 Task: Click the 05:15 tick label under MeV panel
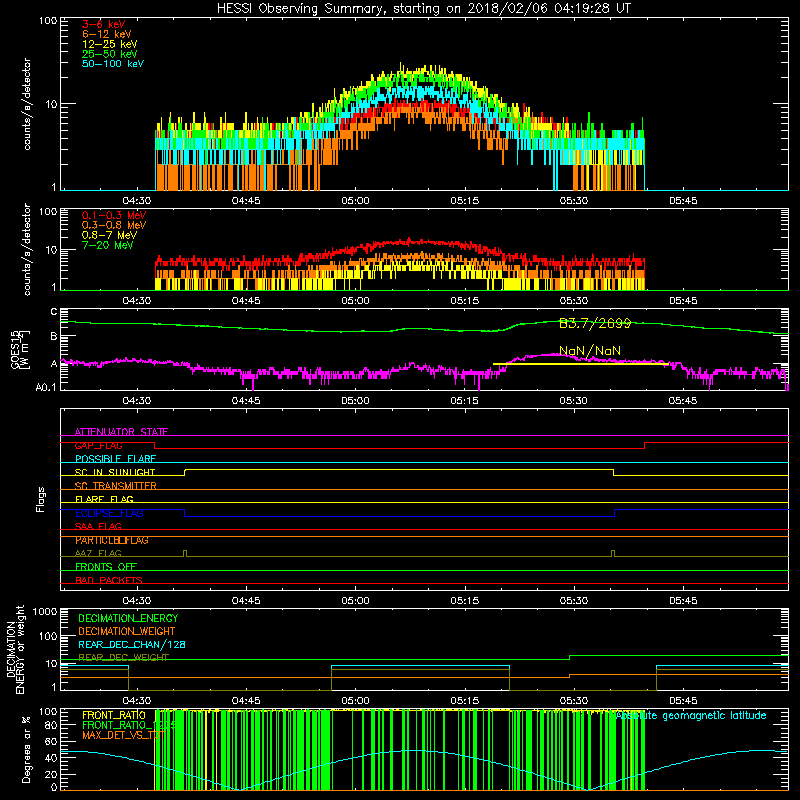pos(464,301)
